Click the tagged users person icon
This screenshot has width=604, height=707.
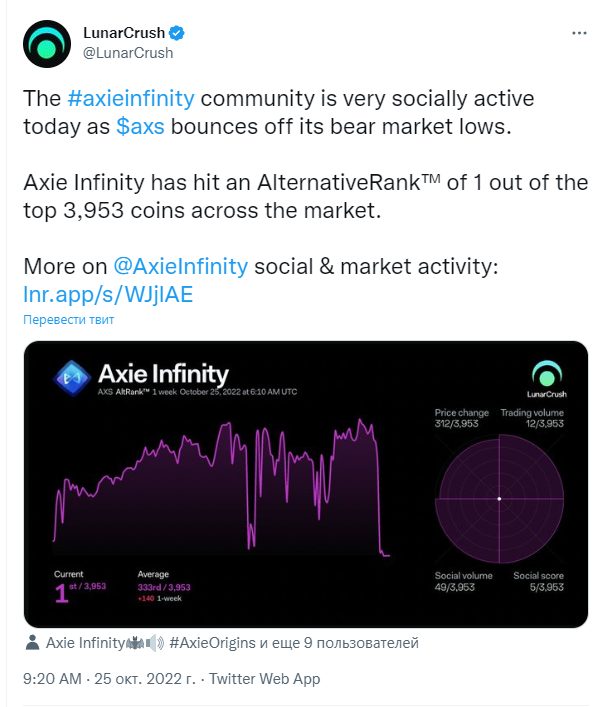point(32,643)
